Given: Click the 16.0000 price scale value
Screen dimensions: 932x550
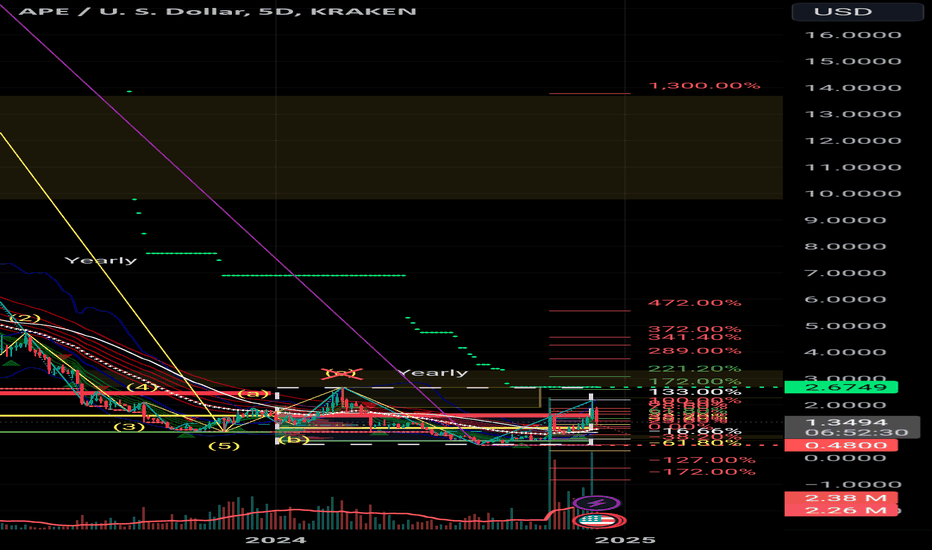Looking at the screenshot, I should tap(853, 35).
